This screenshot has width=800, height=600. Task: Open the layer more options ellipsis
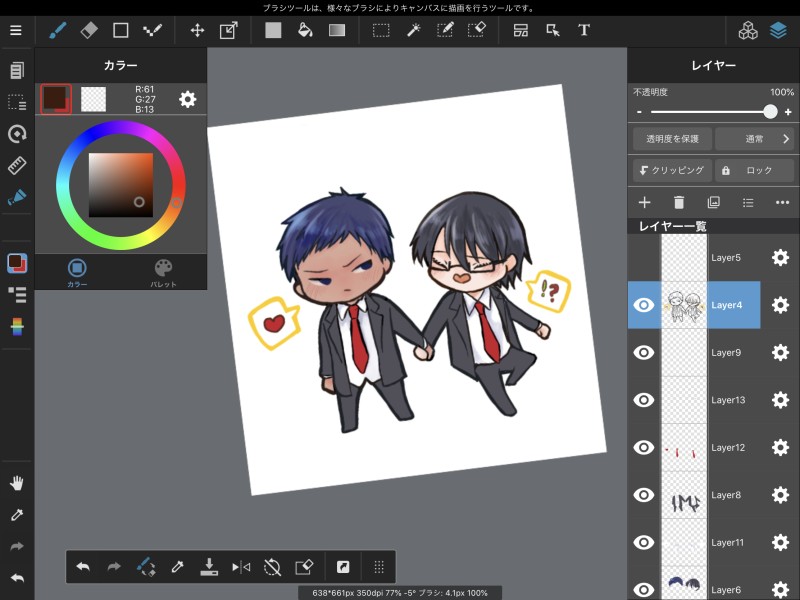tap(782, 203)
